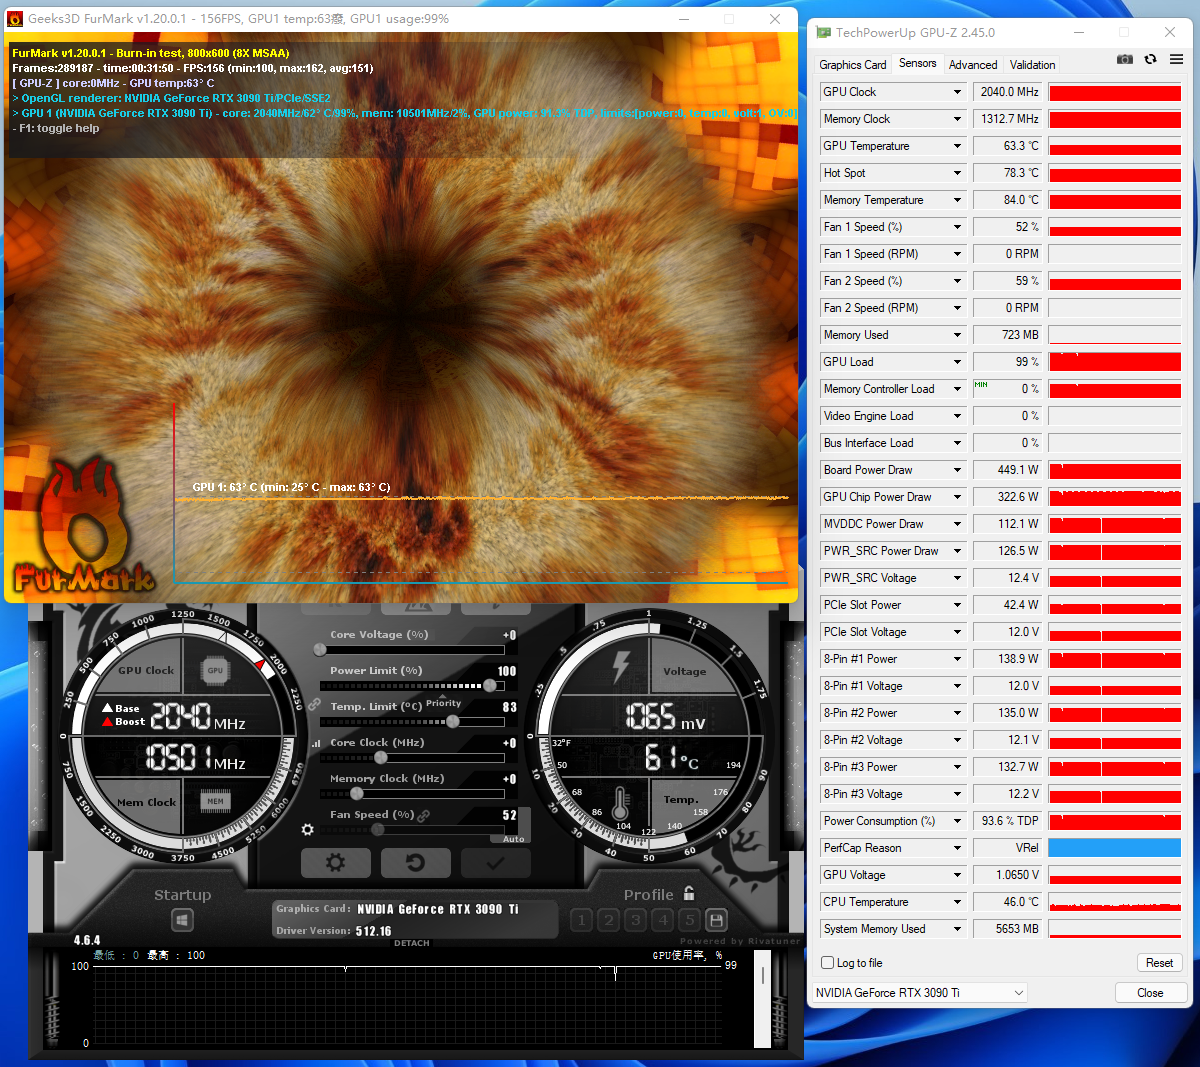1200x1067 pixels.
Task: Click the GPU Voltage value 1.0650 V
Action: point(1008,875)
